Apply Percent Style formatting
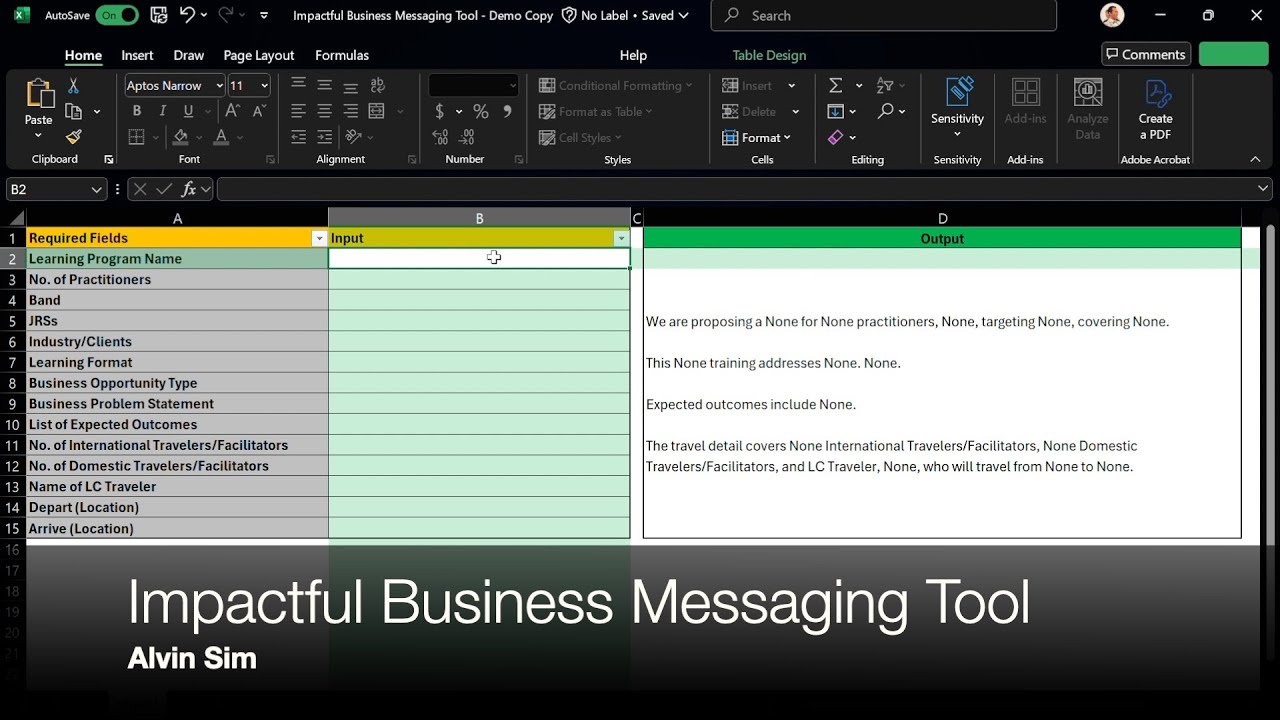Screen dimensions: 1280x720 481,111
